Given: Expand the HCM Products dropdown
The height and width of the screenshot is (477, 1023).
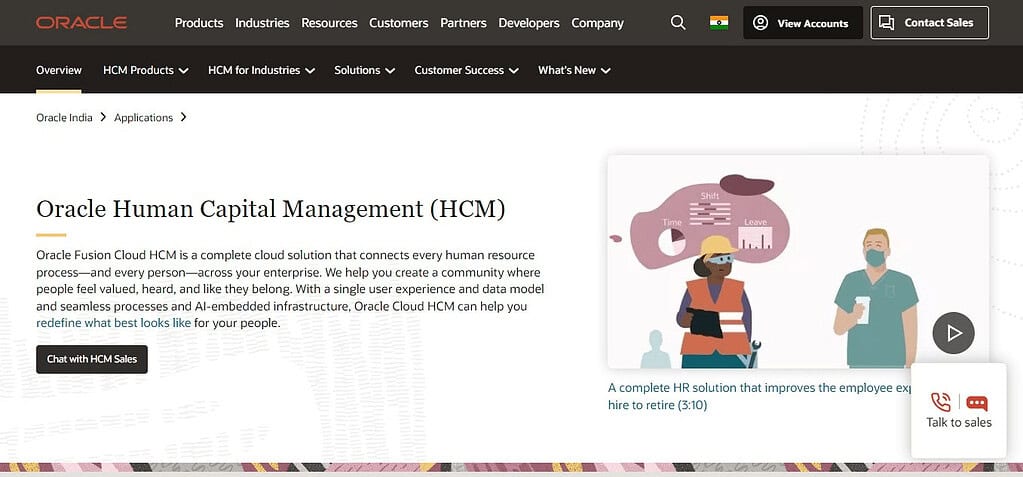Looking at the screenshot, I should pyautogui.click(x=145, y=70).
